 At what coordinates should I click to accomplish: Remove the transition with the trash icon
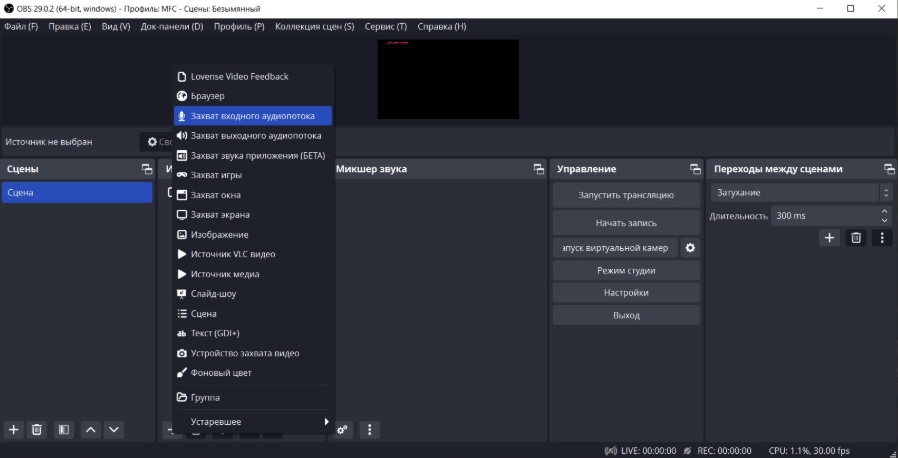tap(856, 237)
